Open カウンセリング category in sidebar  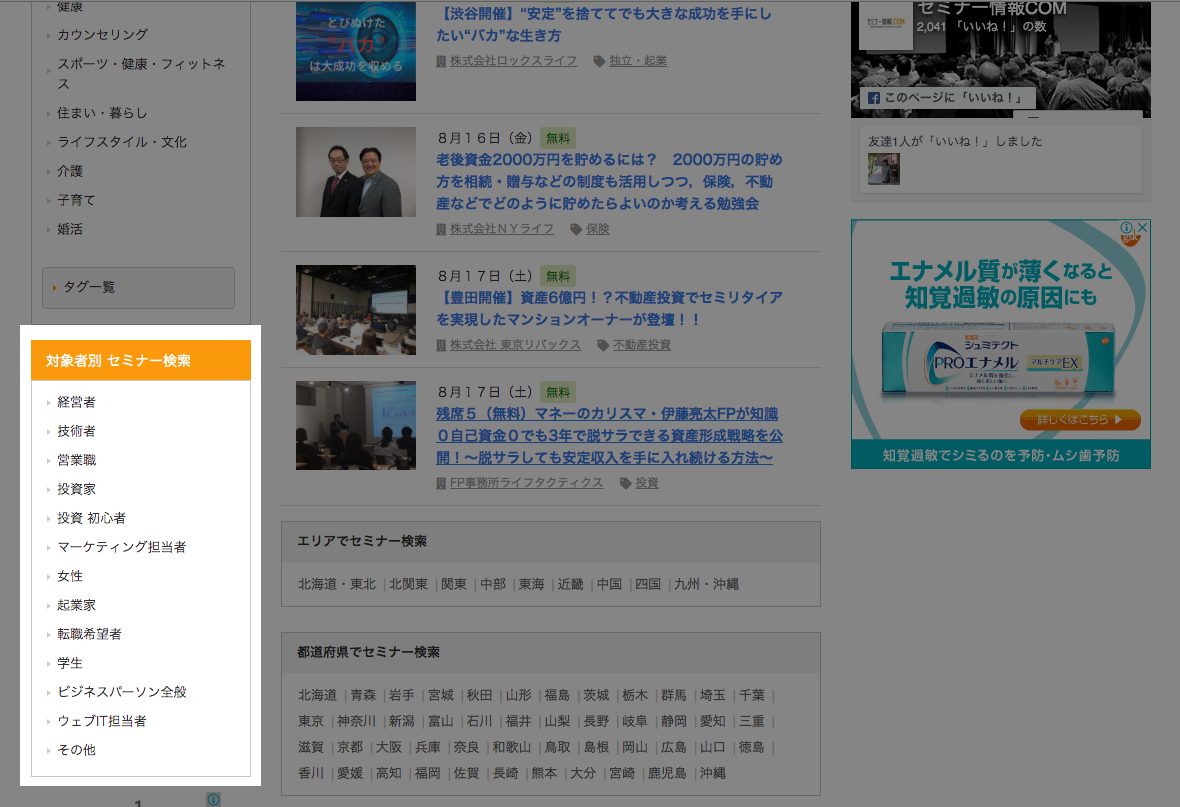click(102, 35)
